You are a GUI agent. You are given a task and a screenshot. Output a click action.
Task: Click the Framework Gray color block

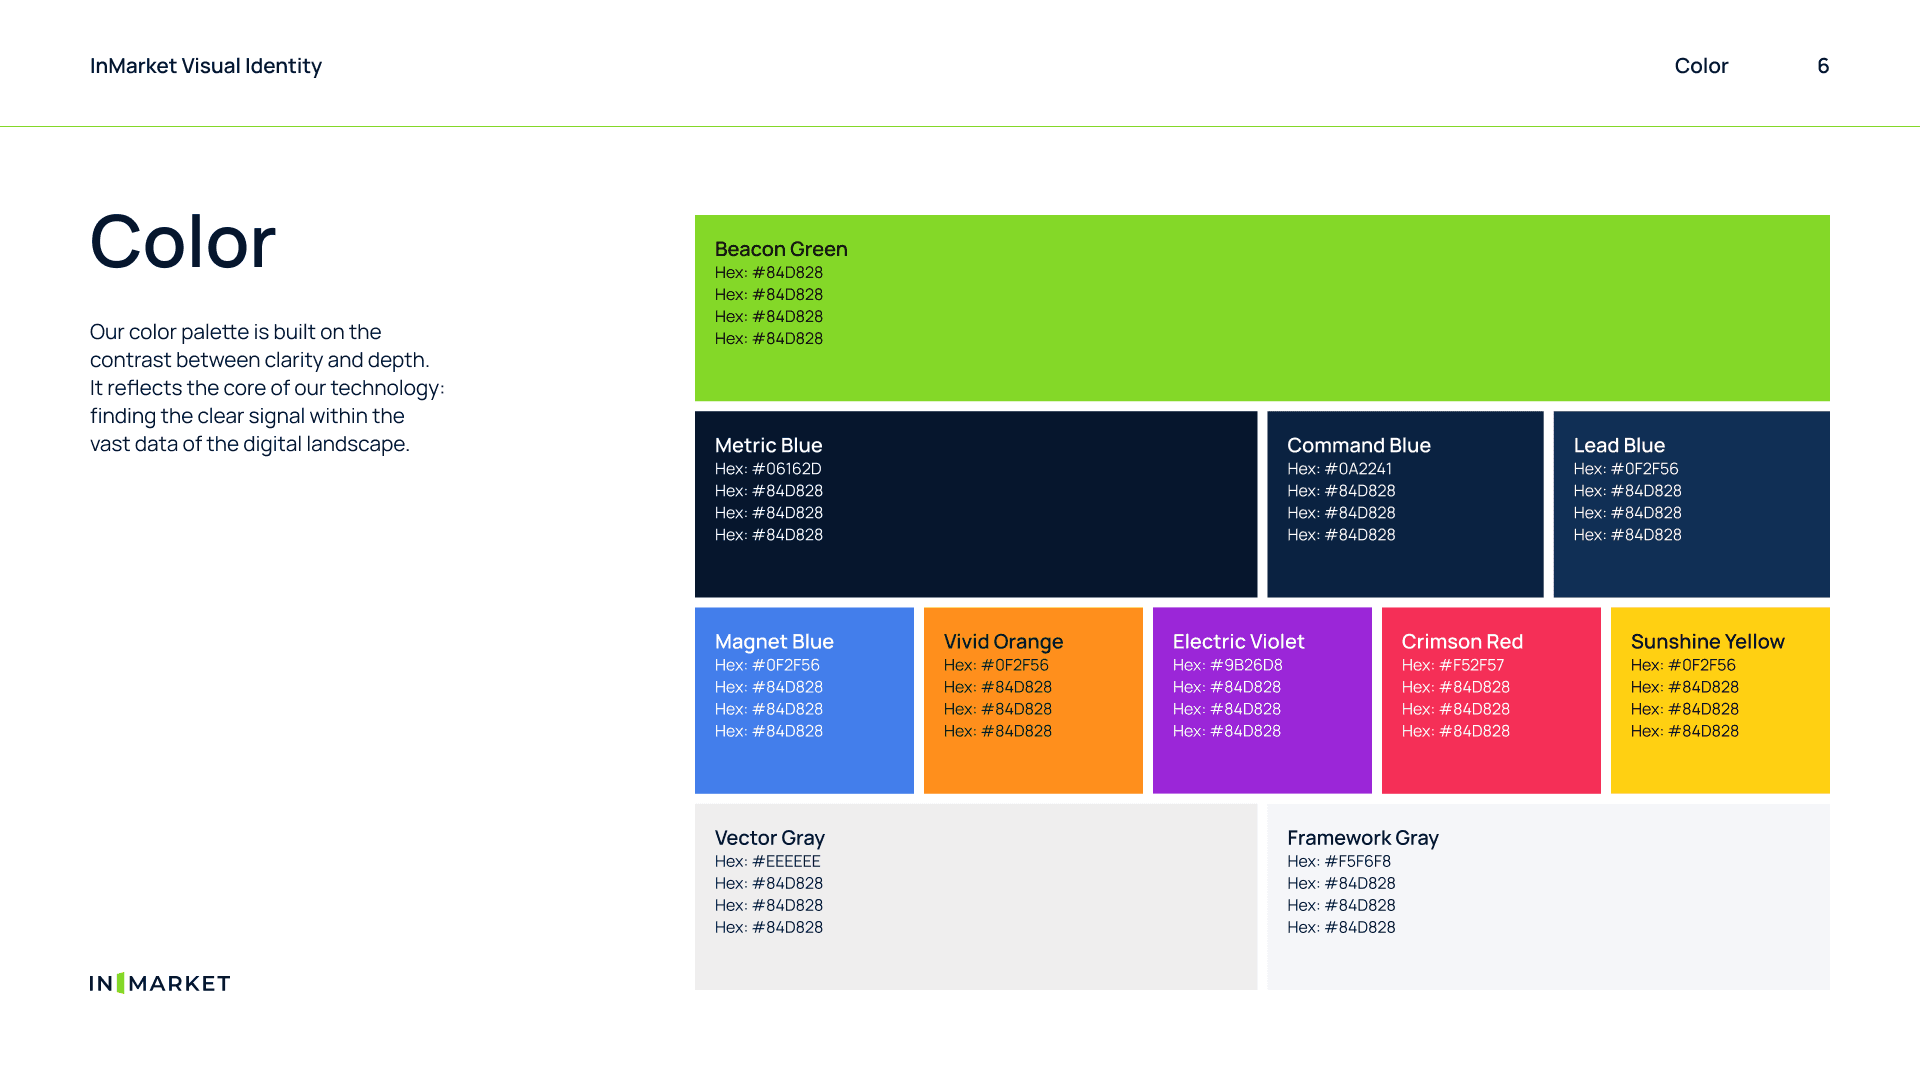pyautogui.click(x=1547, y=897)
